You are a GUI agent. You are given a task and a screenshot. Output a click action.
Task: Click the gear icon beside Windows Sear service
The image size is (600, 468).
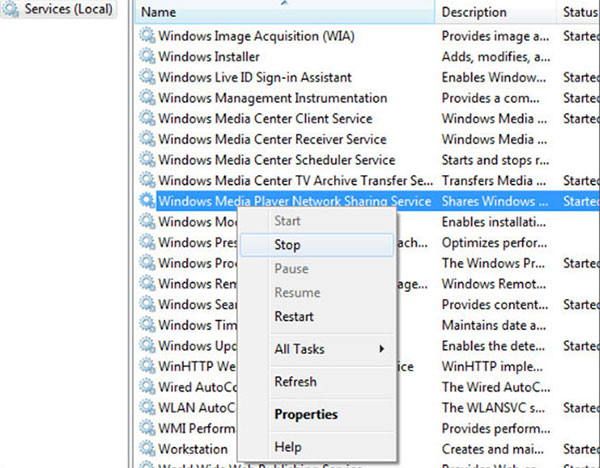(x=147, y=304)
